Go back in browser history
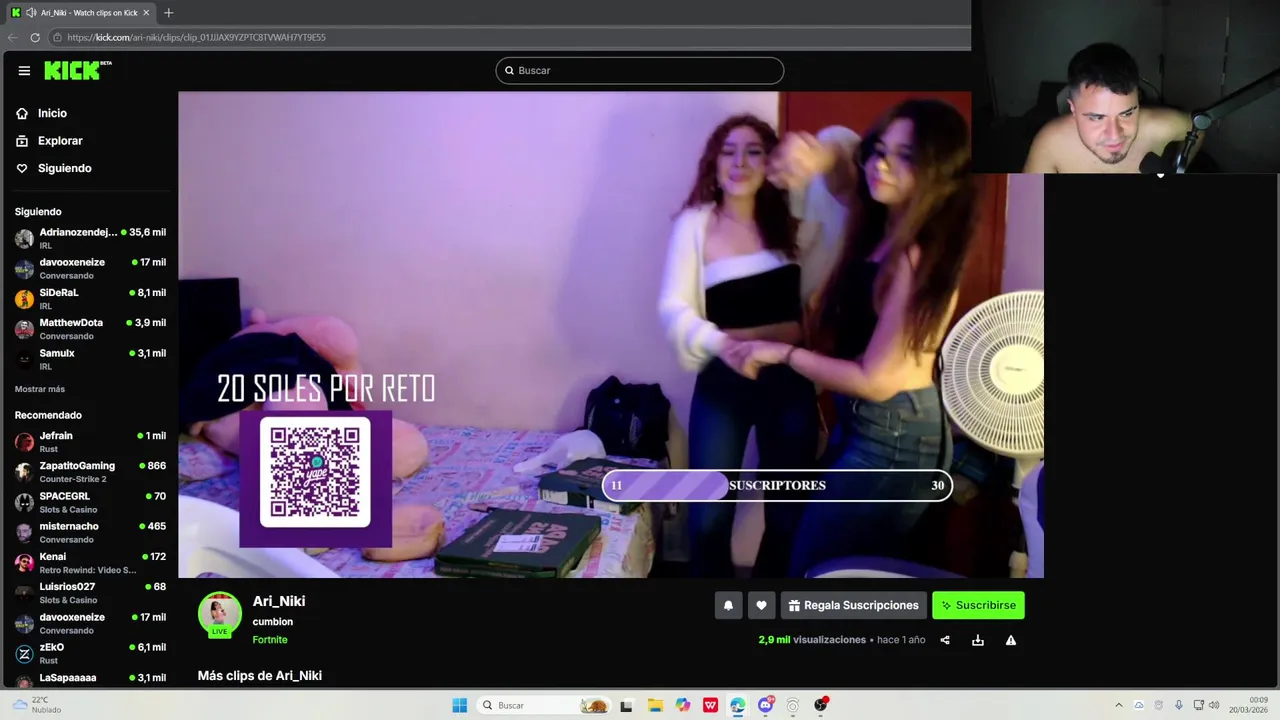Viewport: 1280px width, 720px height. tap(13, 37)
